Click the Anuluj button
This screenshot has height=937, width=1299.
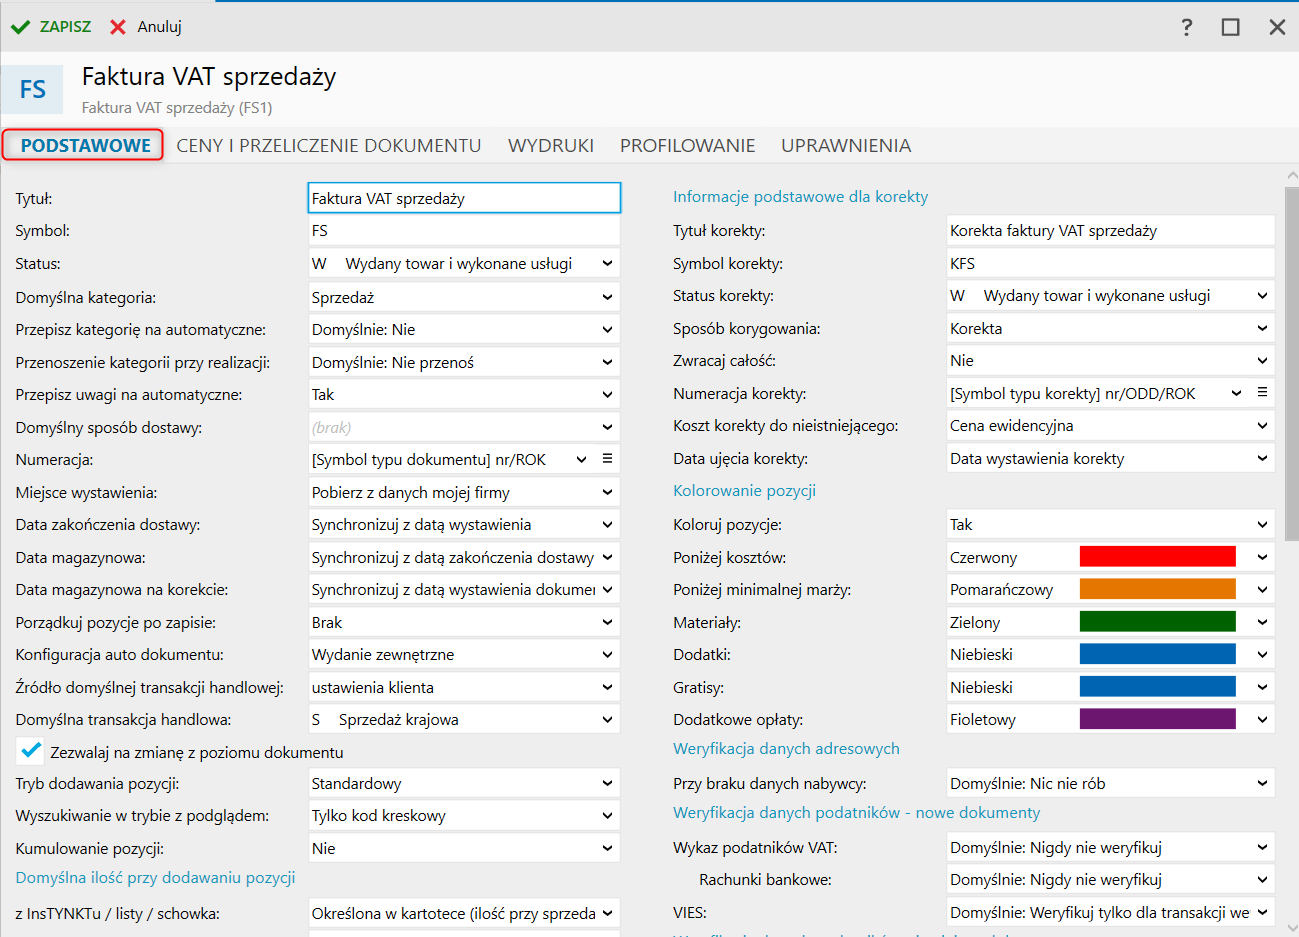click(159, 27)
